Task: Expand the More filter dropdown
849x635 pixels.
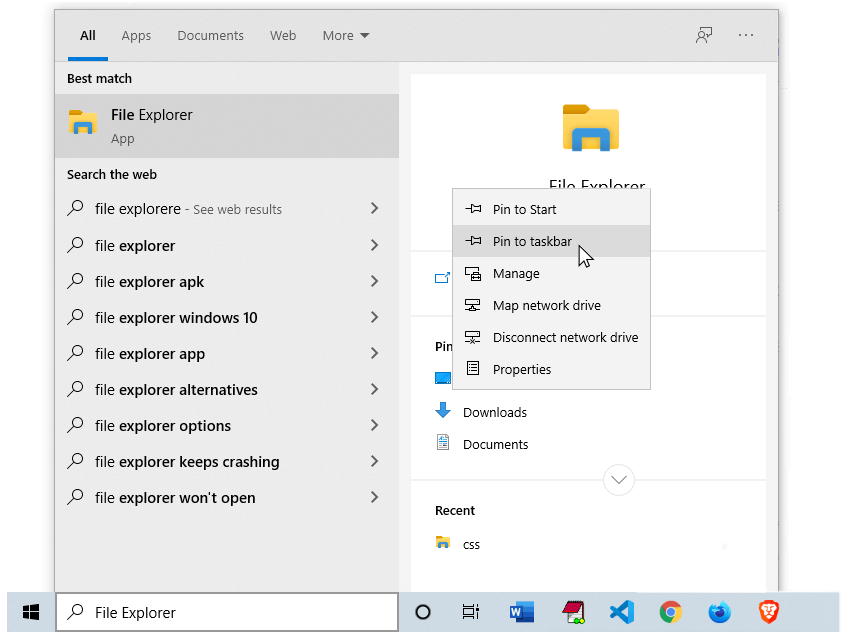Action: (345, 36)
